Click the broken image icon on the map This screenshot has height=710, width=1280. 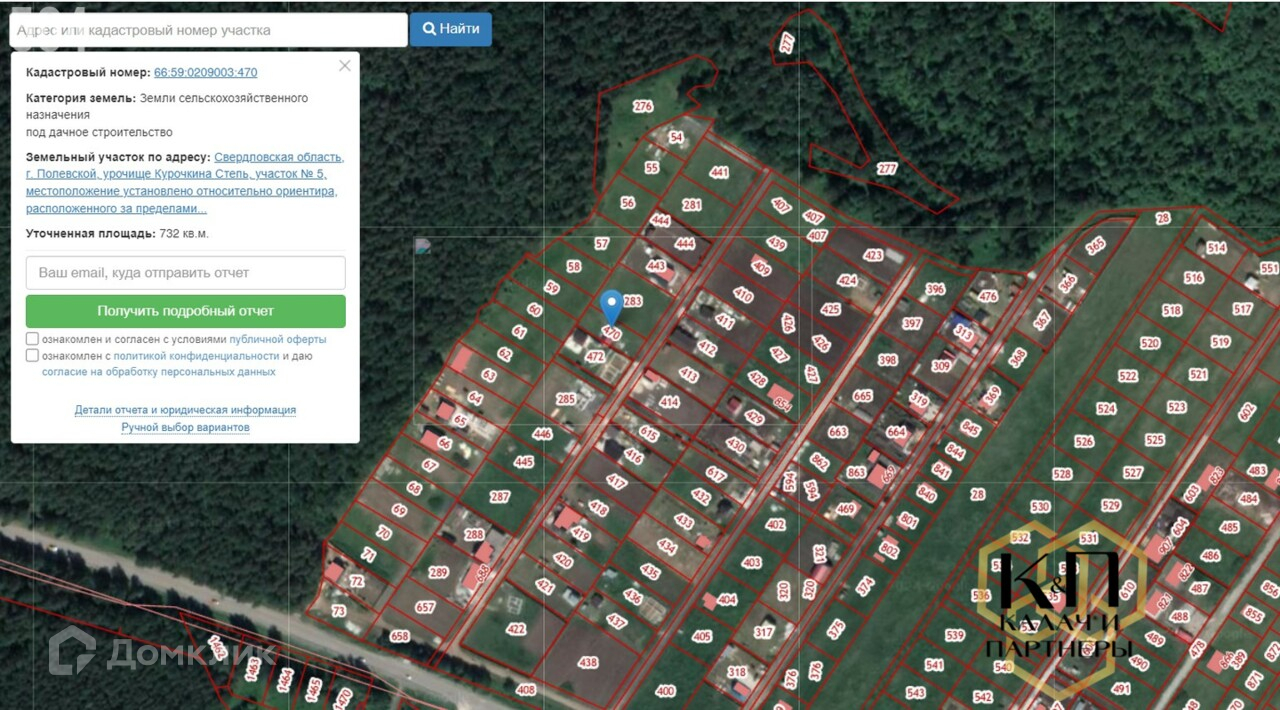(422, 245)
